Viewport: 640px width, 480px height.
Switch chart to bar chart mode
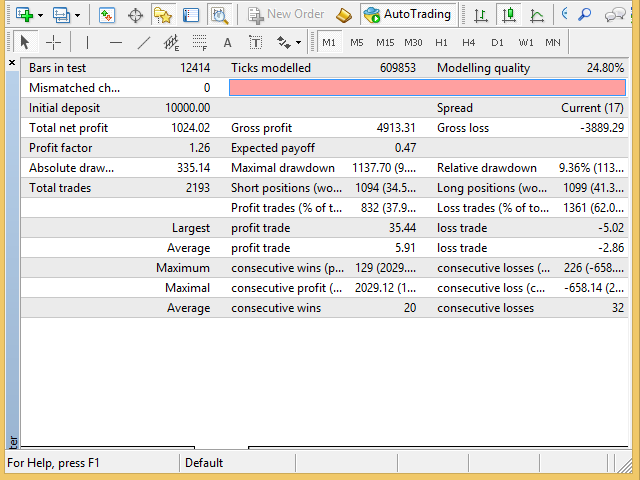(482, 14)
